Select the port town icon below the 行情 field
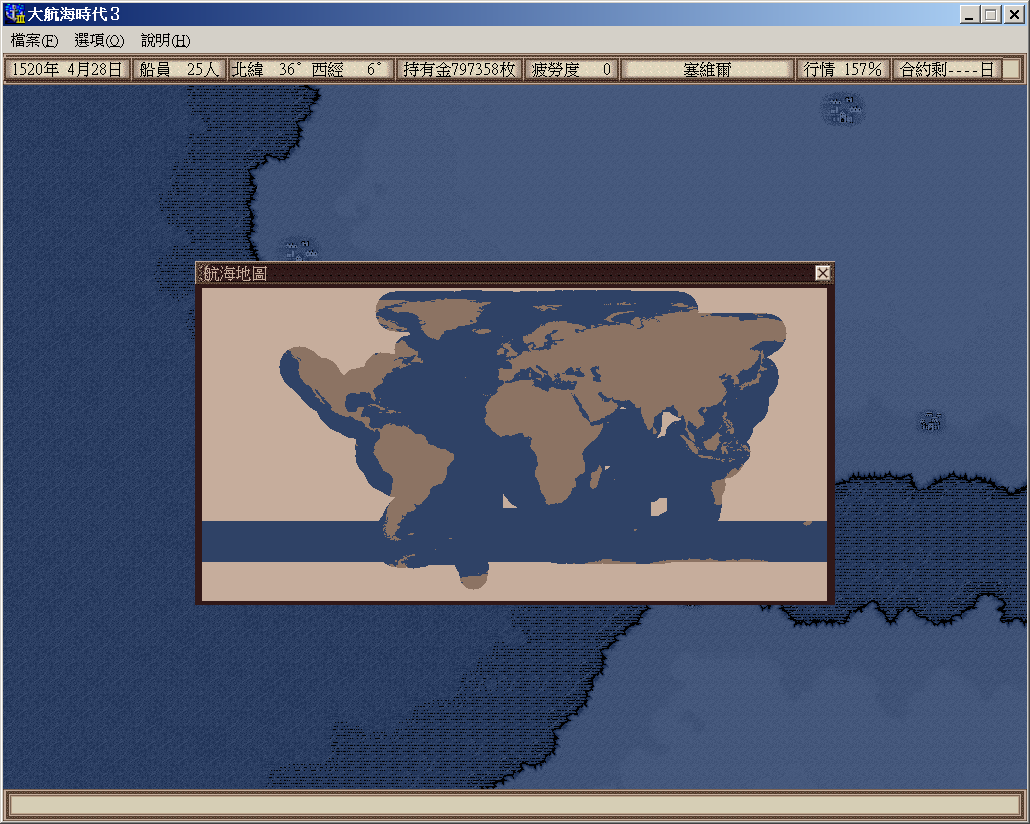The image size is (1030, 824). pyautogui.click(x=844, y=108)
